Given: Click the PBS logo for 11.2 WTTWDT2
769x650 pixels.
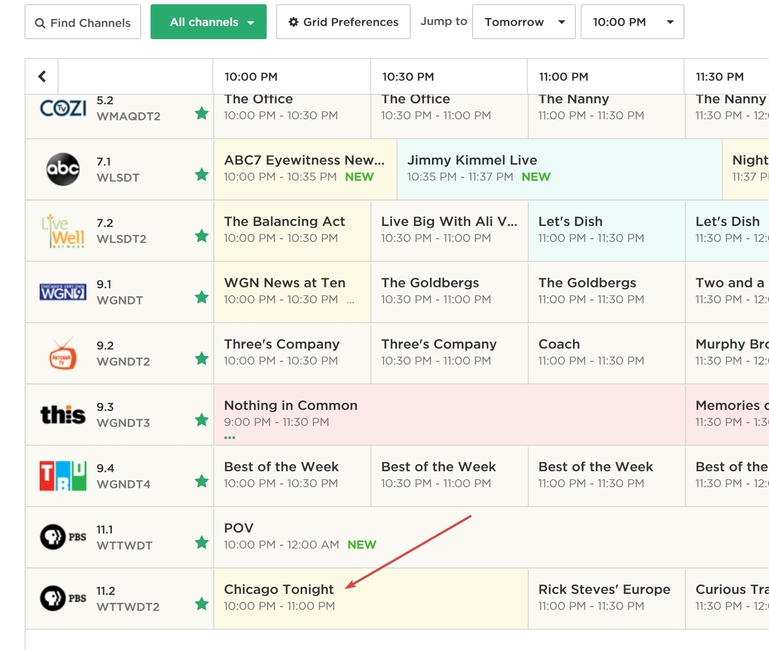Looking at the screenshot, I should (x=63, y=598).
